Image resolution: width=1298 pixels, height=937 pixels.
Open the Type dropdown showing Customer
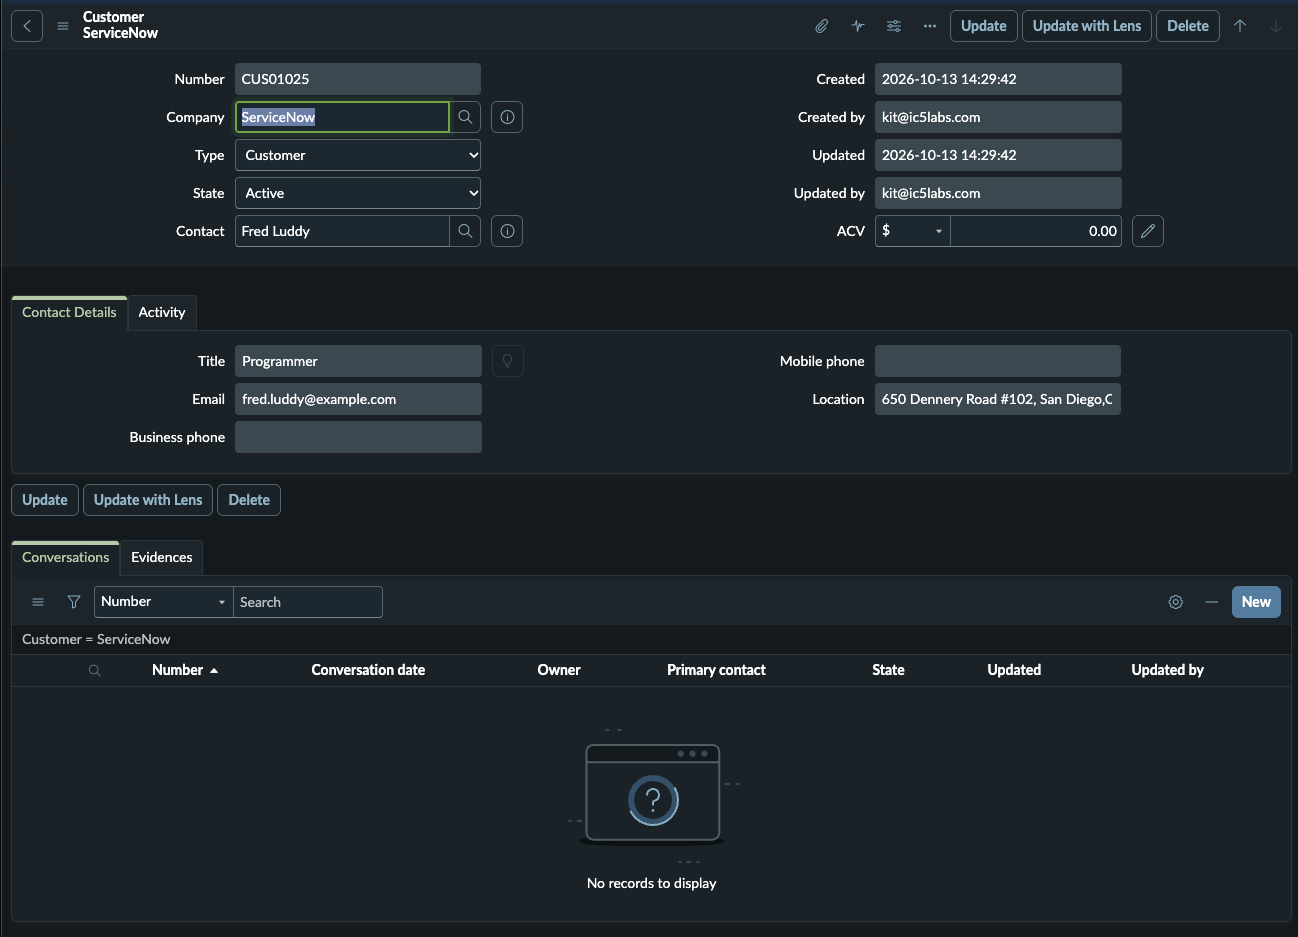[x=358, y=155]
